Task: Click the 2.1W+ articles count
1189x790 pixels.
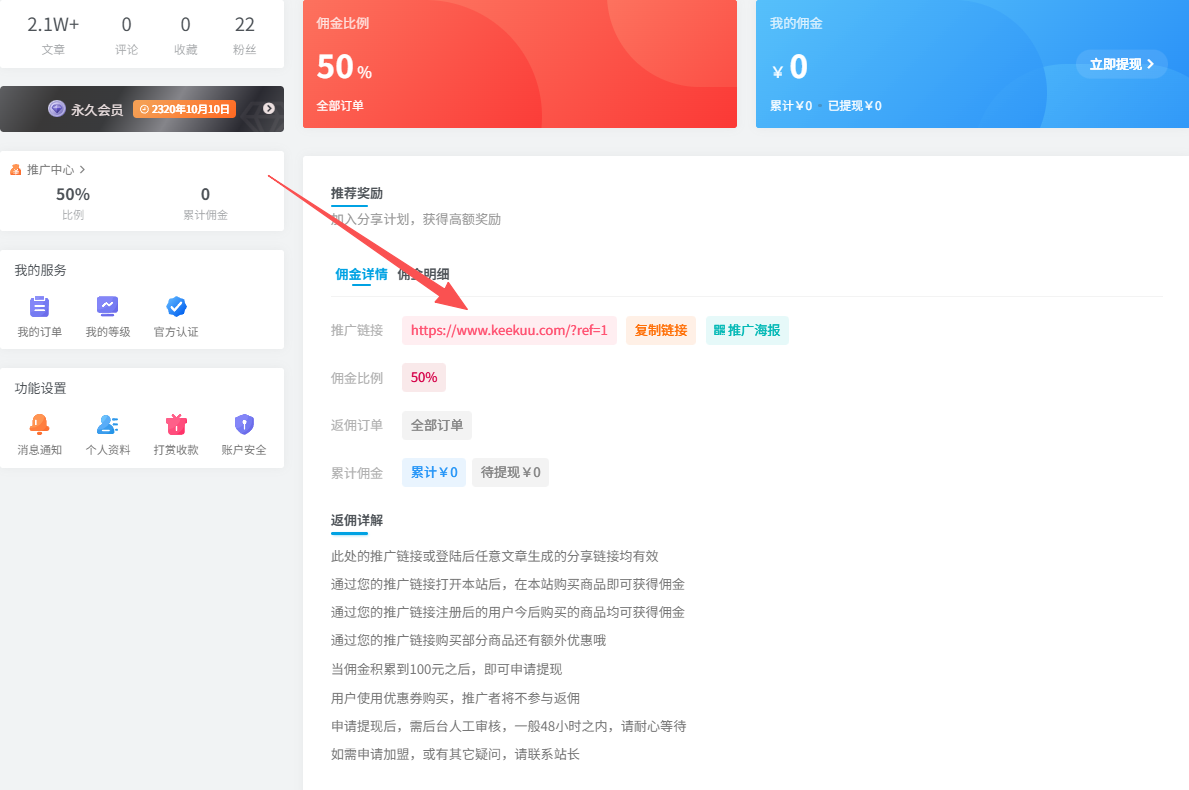Action: (53, 25)
